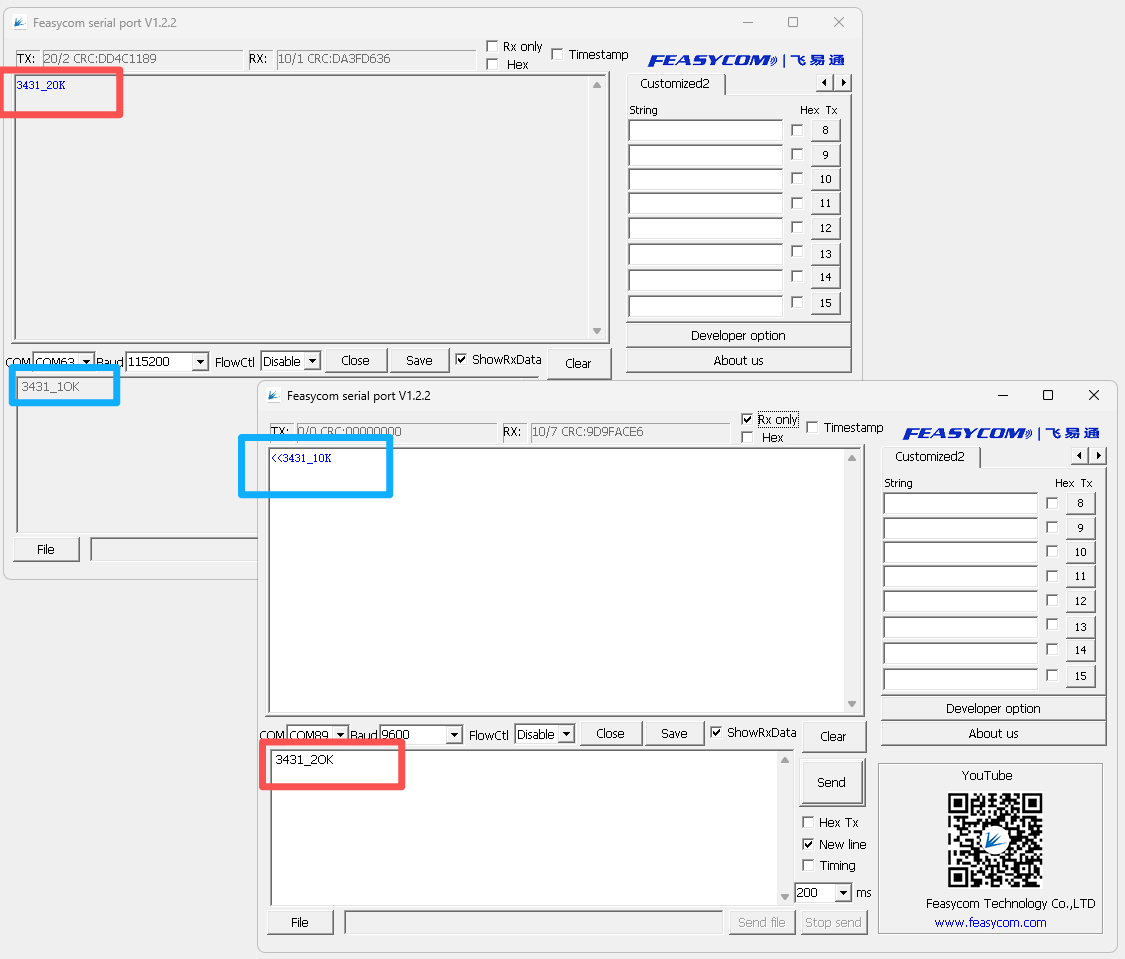This screenshot has height=959, width=1125.
Task: Click the YouTube QR code
Action: point(996,840)
